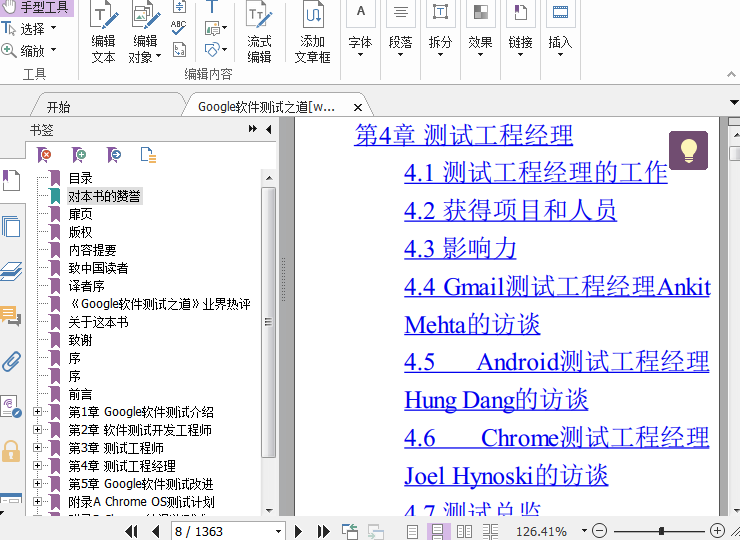Click the lightbulb tips button

point(688,151)
